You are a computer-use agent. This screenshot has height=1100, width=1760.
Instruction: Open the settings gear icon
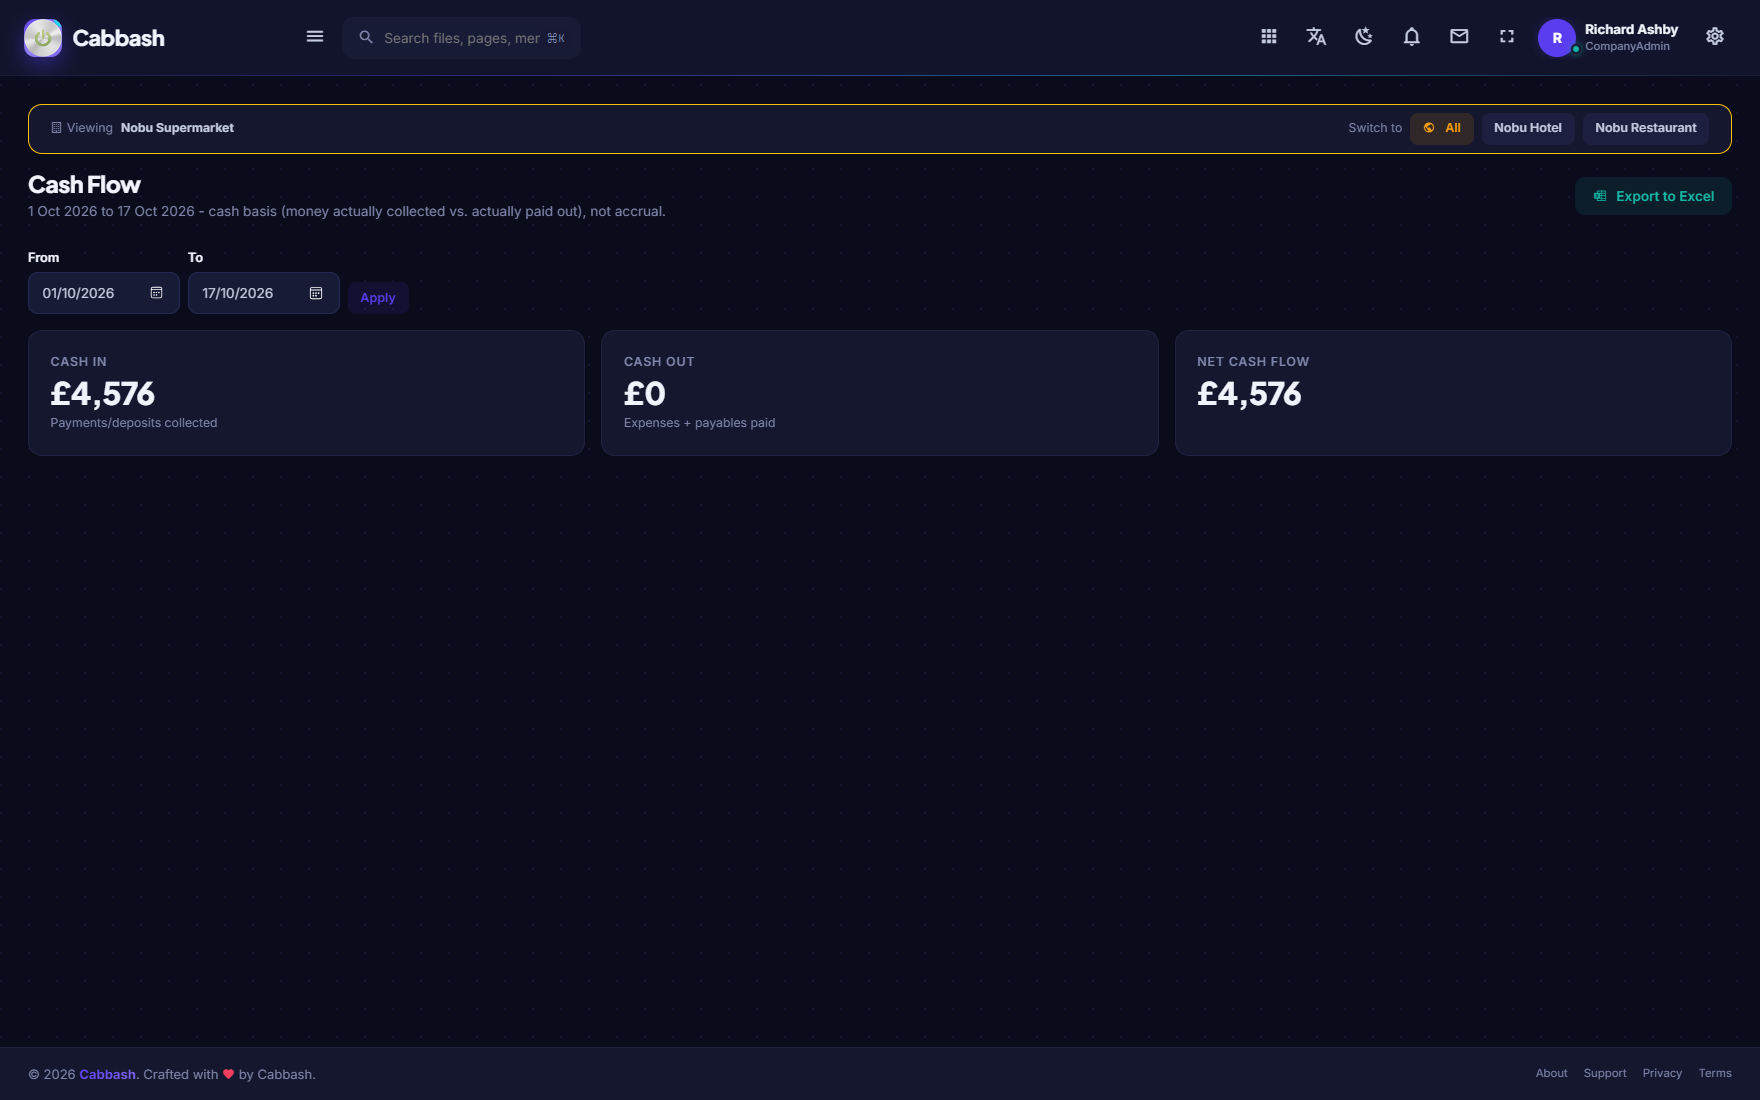point(1715,37)
